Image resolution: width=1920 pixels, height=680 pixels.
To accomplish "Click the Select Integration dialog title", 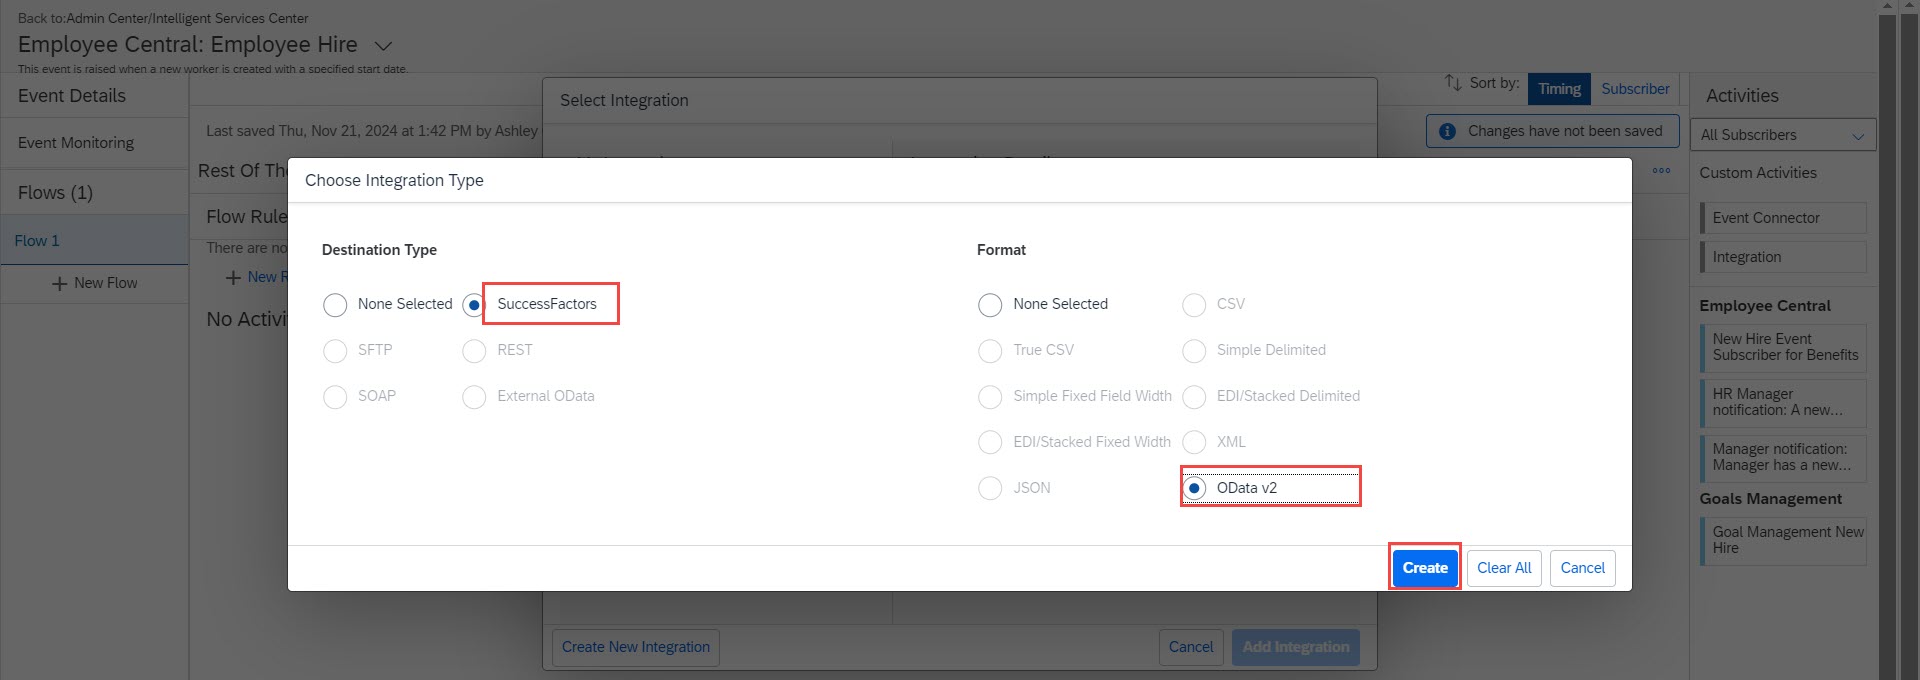I will [624, 100].
